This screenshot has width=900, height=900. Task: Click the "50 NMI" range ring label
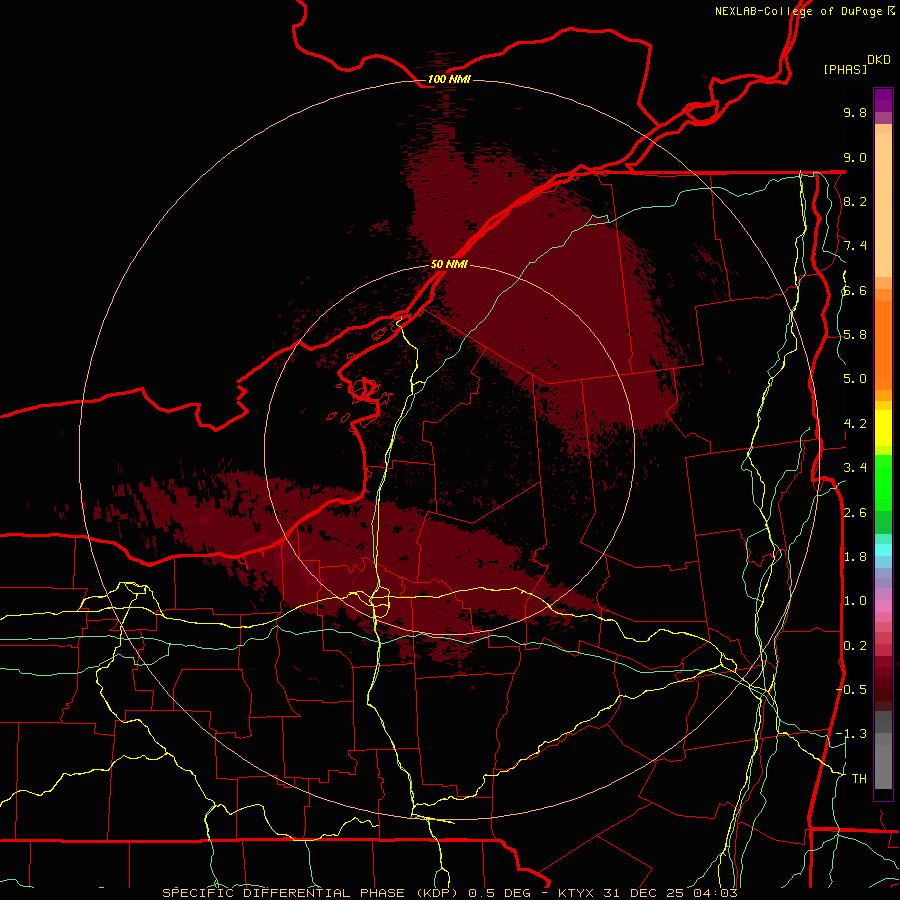[449, 264]
